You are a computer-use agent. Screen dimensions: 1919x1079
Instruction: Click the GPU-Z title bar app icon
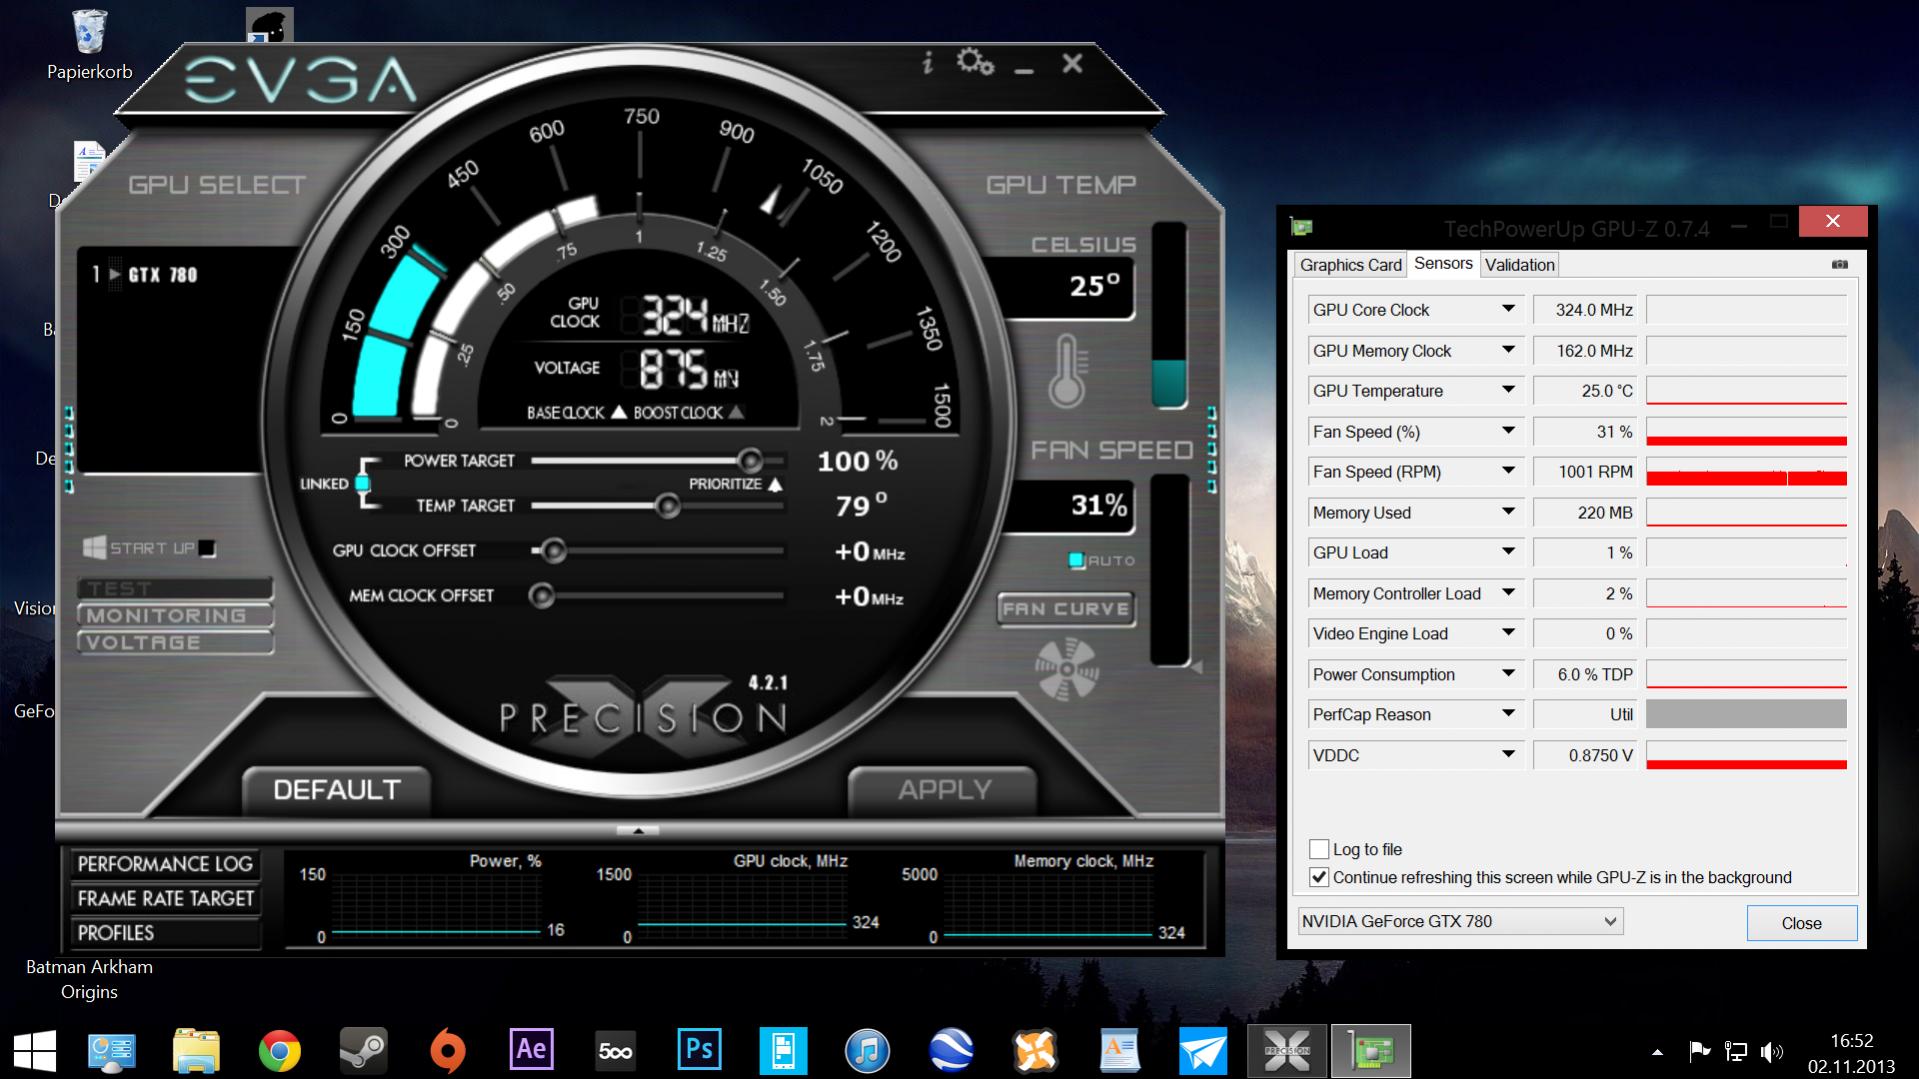(1301, 227)
